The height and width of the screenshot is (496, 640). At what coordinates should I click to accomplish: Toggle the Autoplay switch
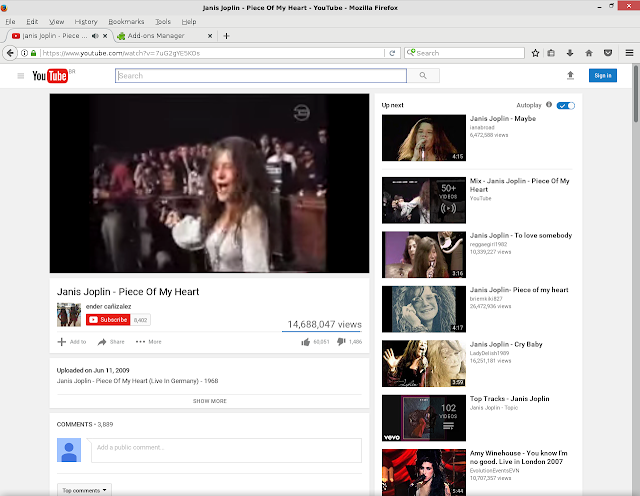tap(565, 105)
